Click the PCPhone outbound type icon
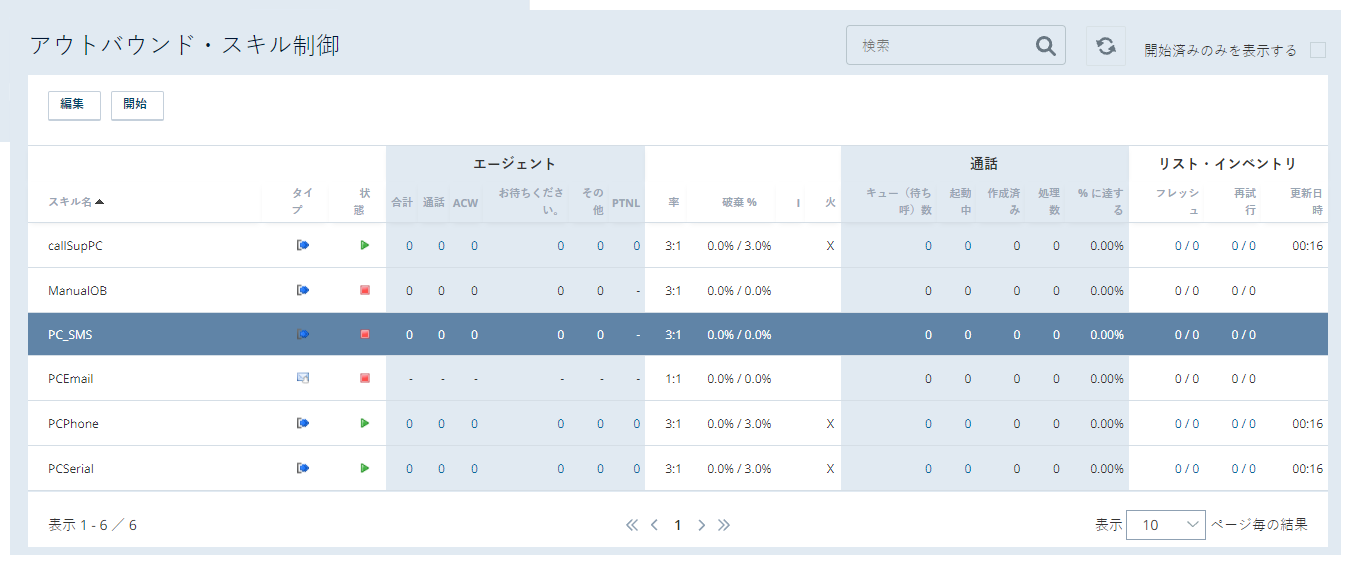This screenshot has height=567, width=1353. point(303,423)
